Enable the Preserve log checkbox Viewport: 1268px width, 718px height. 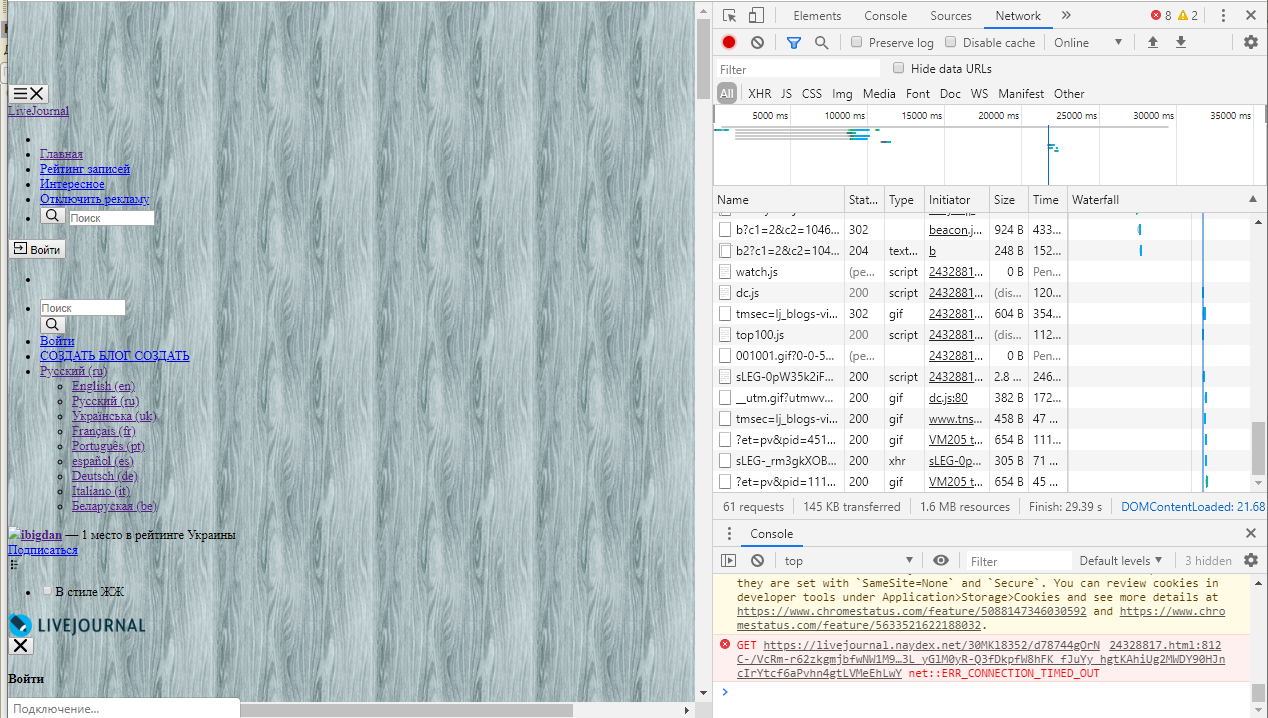[857, 42]
